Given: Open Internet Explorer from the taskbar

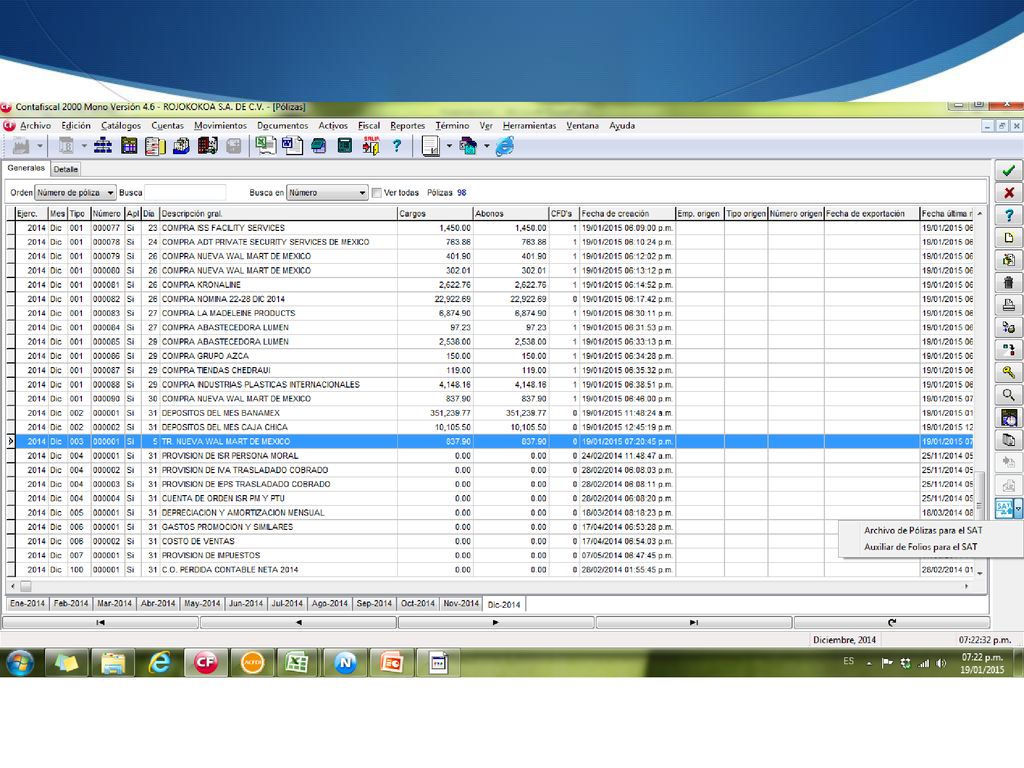Looking at the screenshot, I should tap(159, 663).
